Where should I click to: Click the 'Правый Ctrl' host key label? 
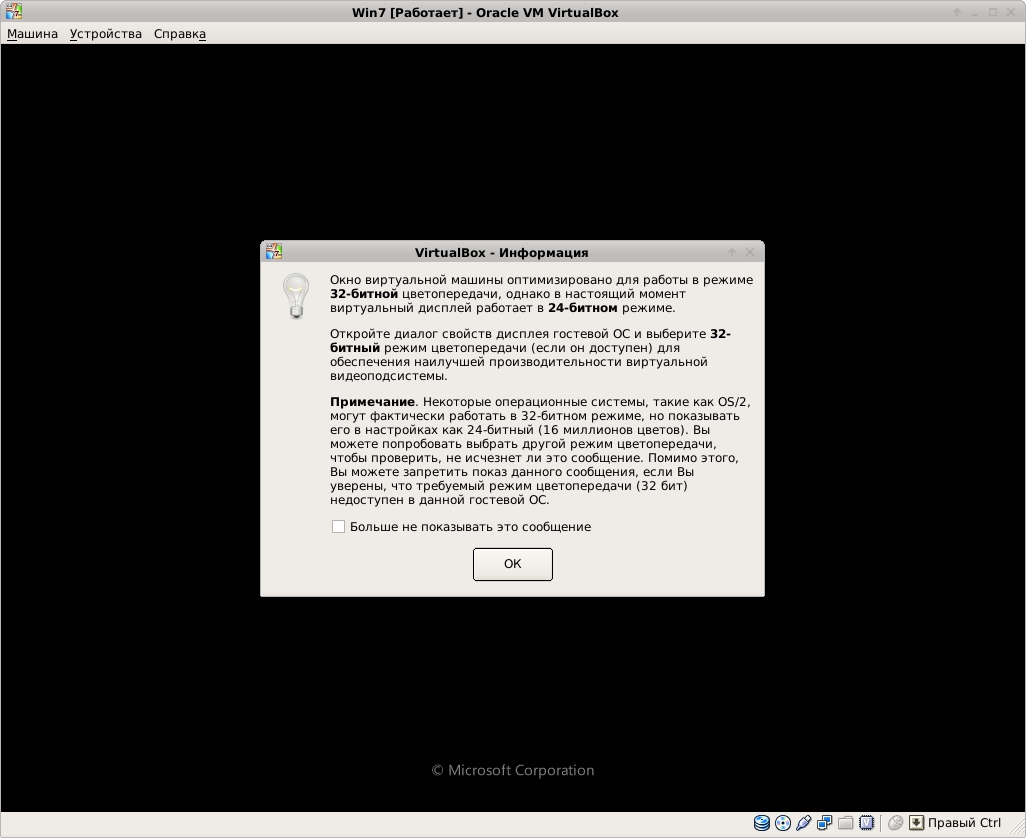click(x=964, y=823)
